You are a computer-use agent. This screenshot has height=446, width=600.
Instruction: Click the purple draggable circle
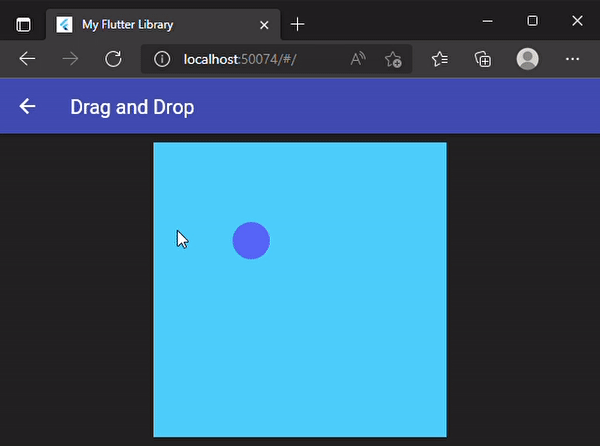point(251,241)
